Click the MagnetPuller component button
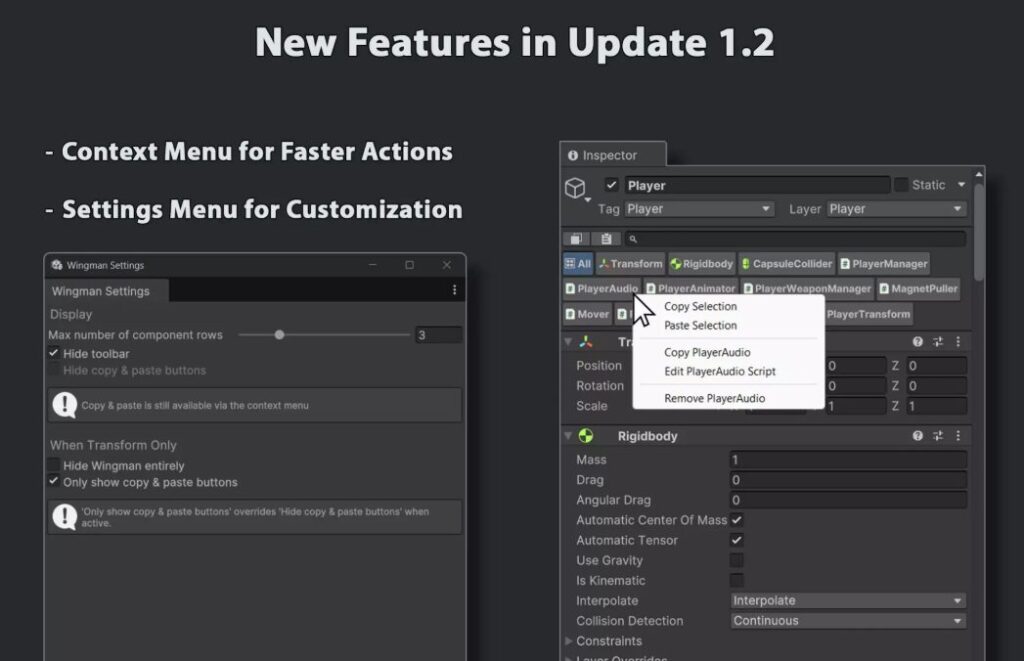1024x661 pixels. tap(918, 289)
